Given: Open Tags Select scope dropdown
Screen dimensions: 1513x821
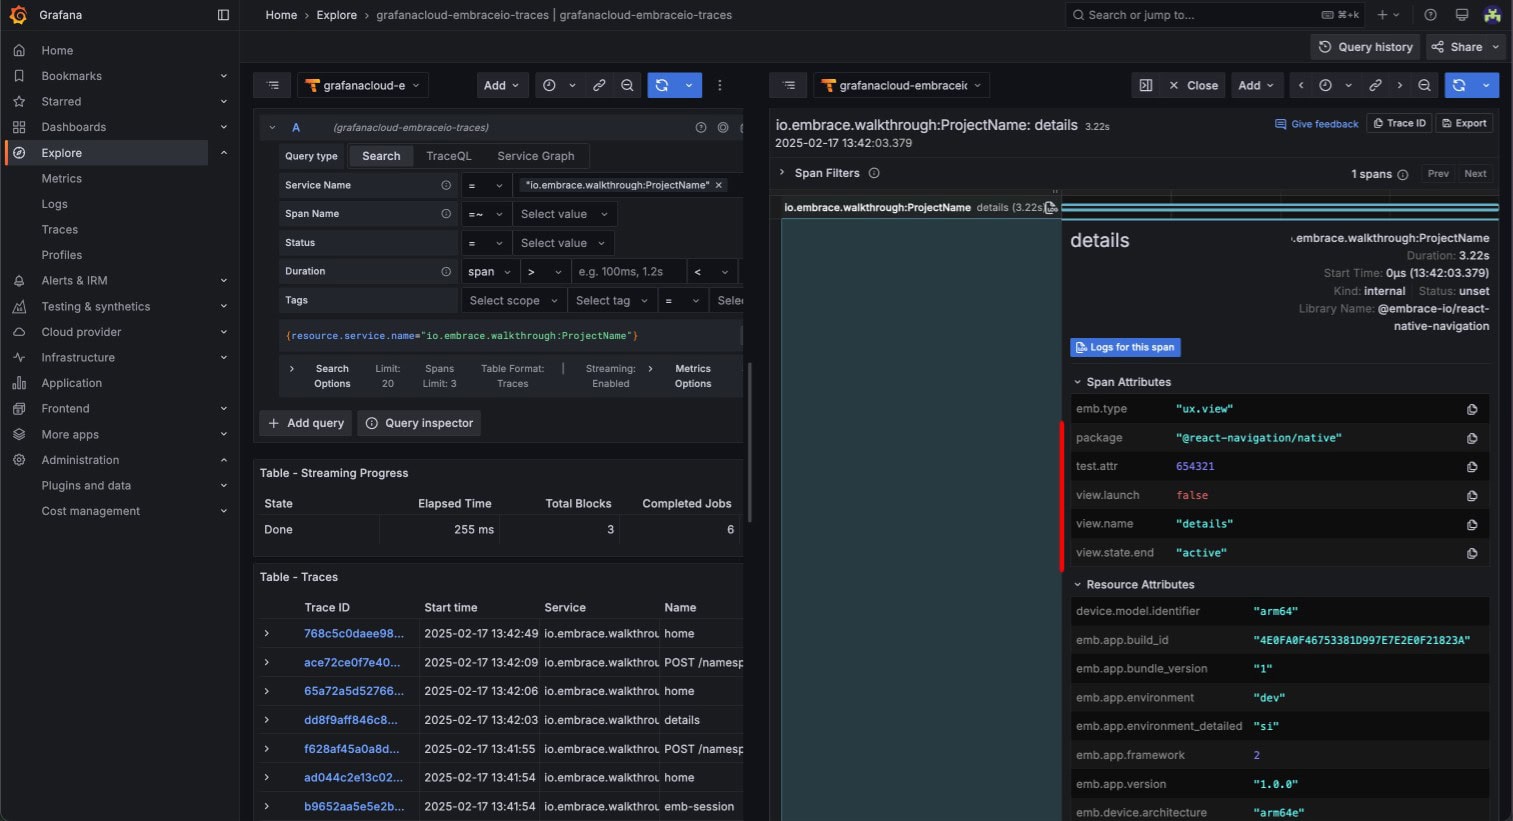Looking at the screenshot, I should click(514, 300).
